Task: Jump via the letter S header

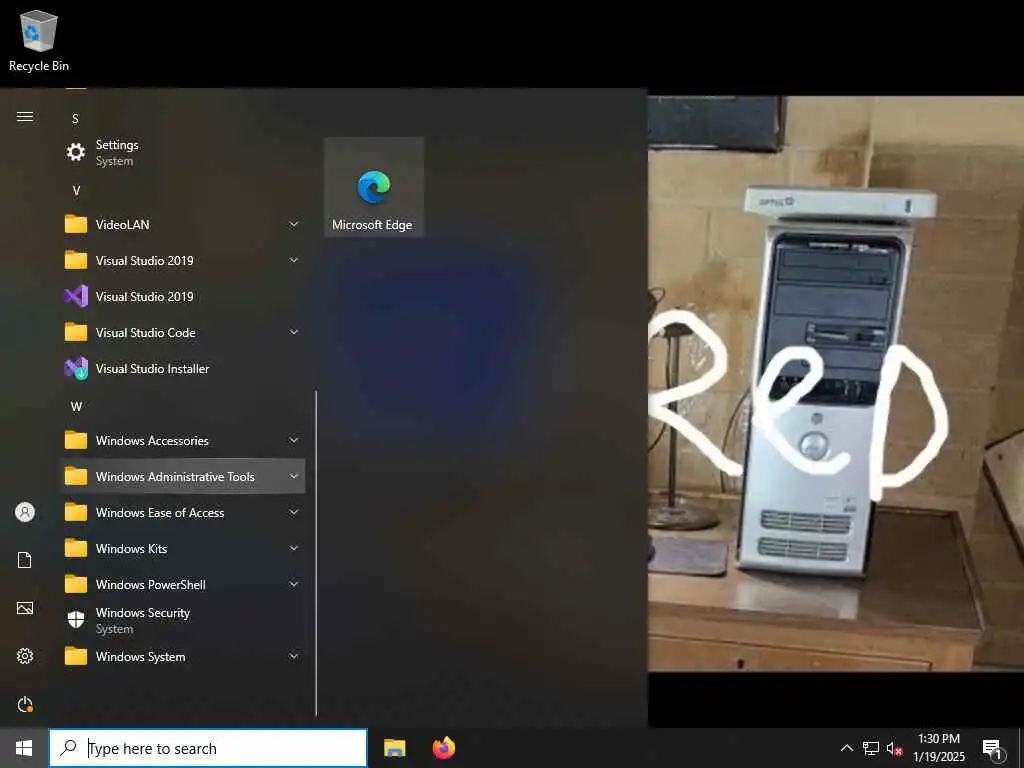Action: click(x=75, y=119)
